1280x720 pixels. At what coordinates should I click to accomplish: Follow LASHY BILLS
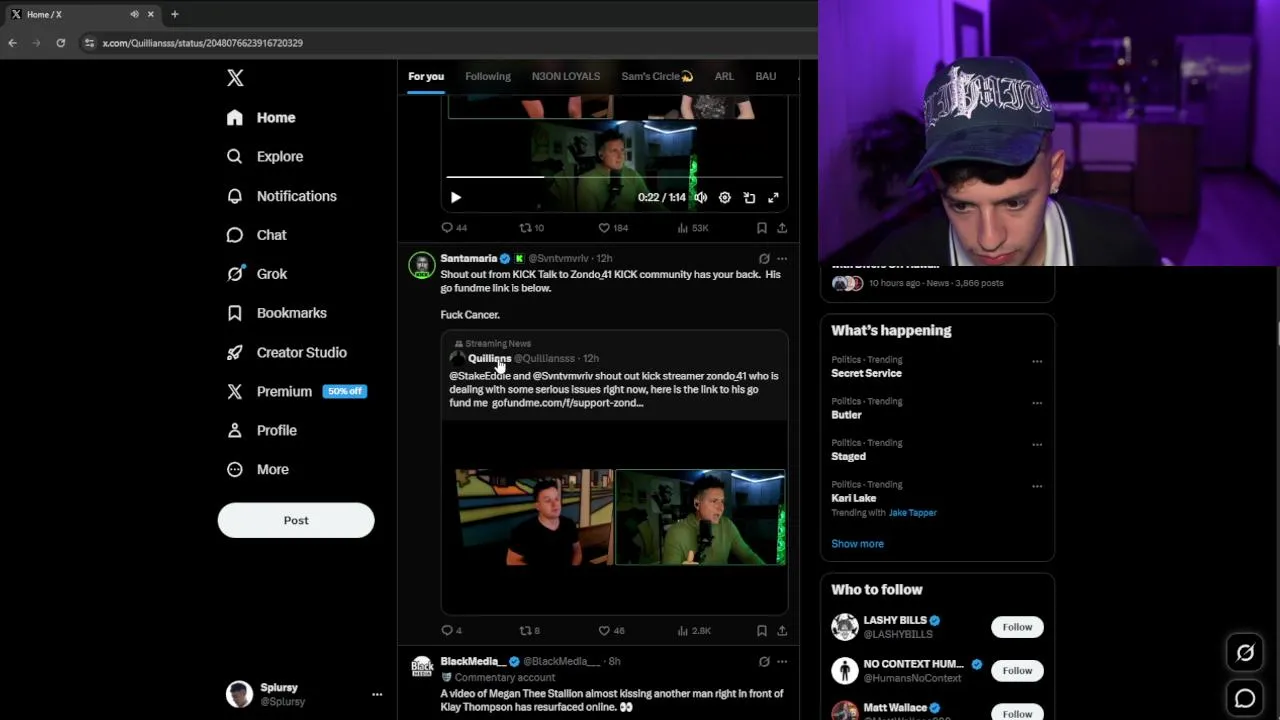[1017, 627]
